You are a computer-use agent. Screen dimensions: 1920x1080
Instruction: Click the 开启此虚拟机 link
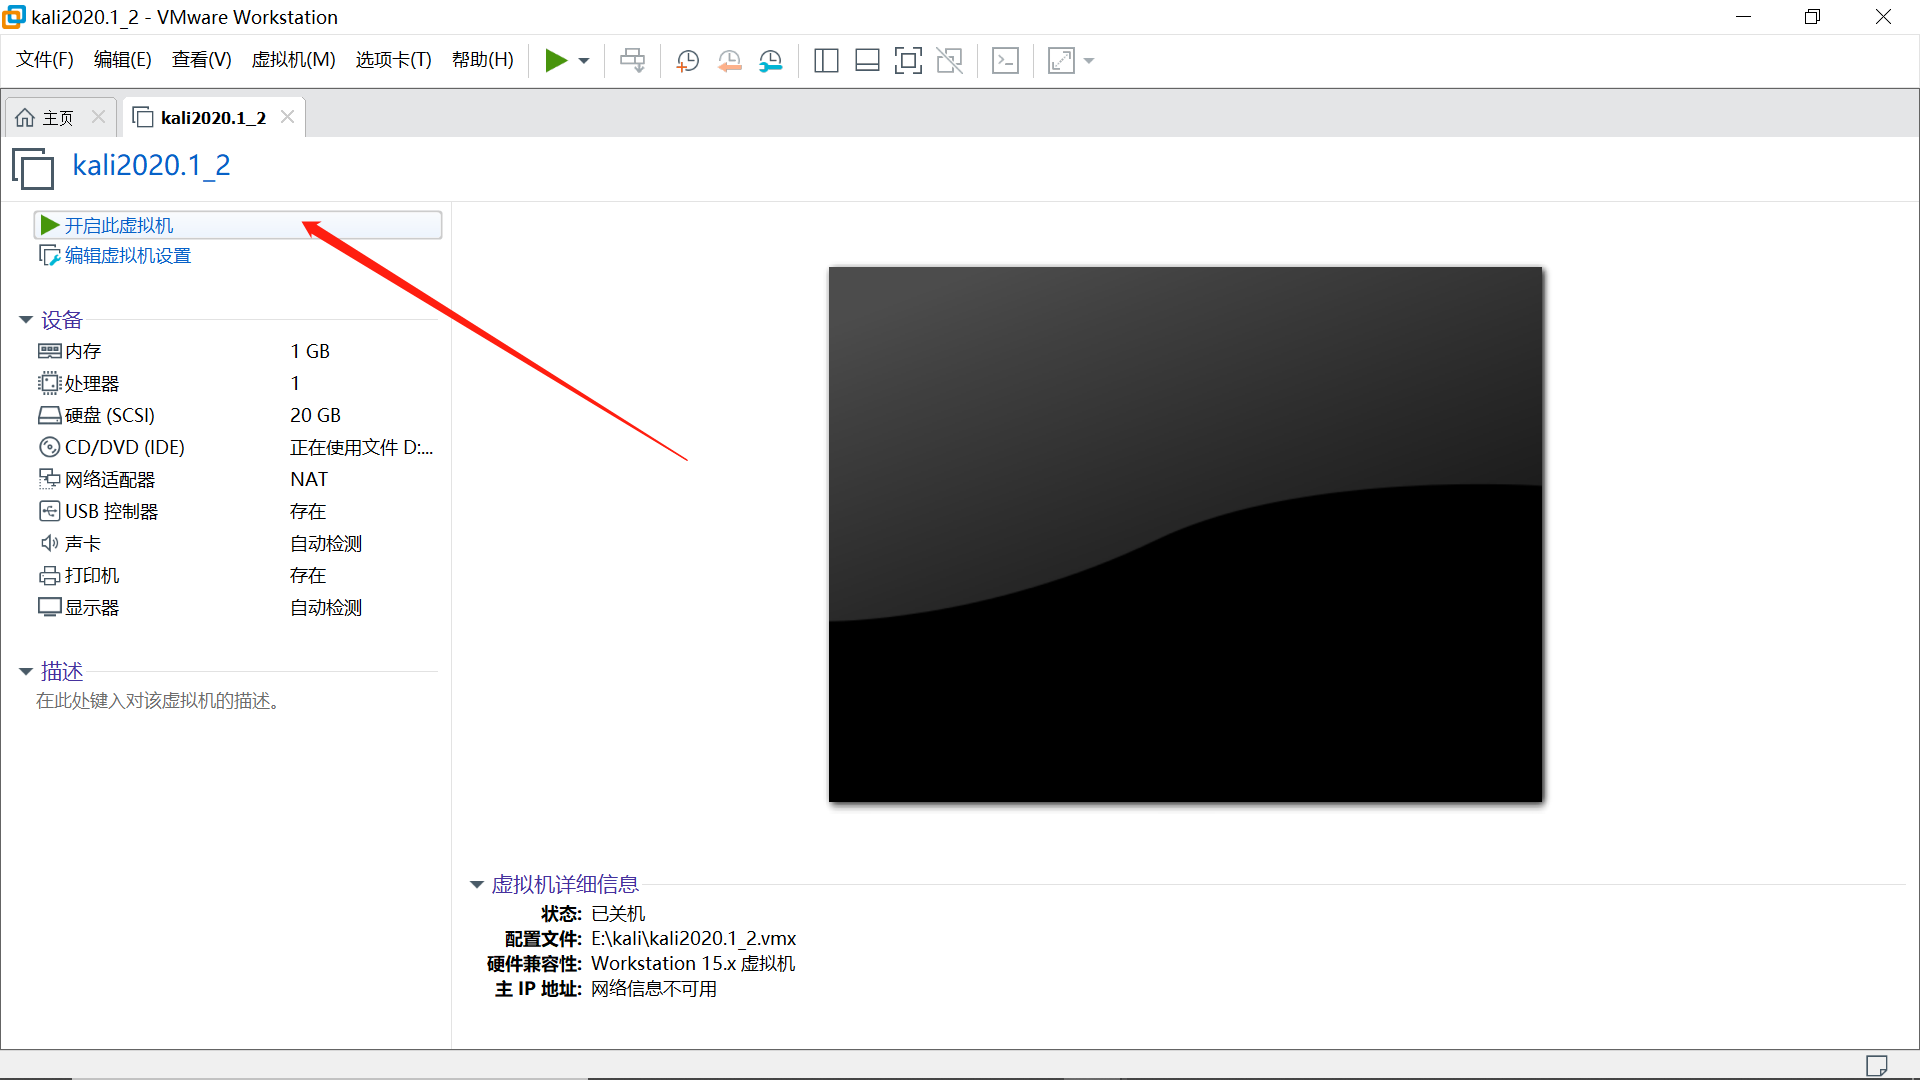pos(119,226)
